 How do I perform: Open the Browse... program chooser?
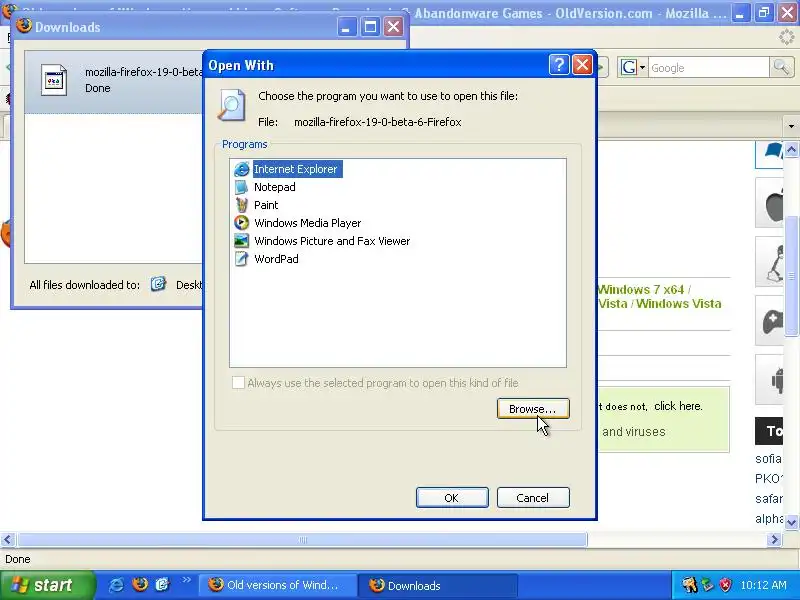click(533, 409)
